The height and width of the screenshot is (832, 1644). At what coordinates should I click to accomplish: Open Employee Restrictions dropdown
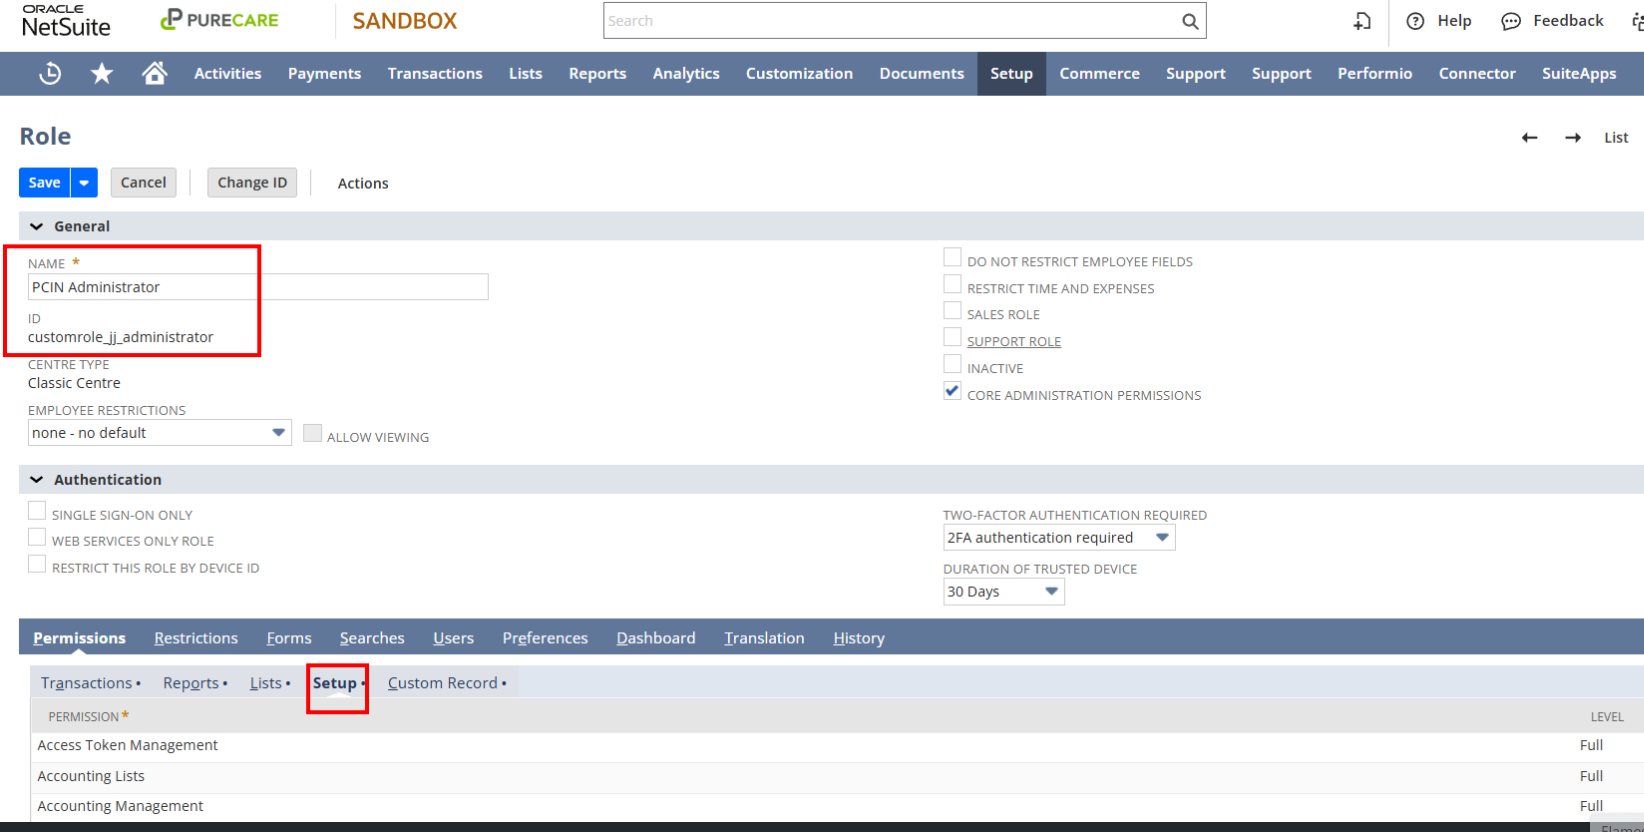tap(278, 433)
